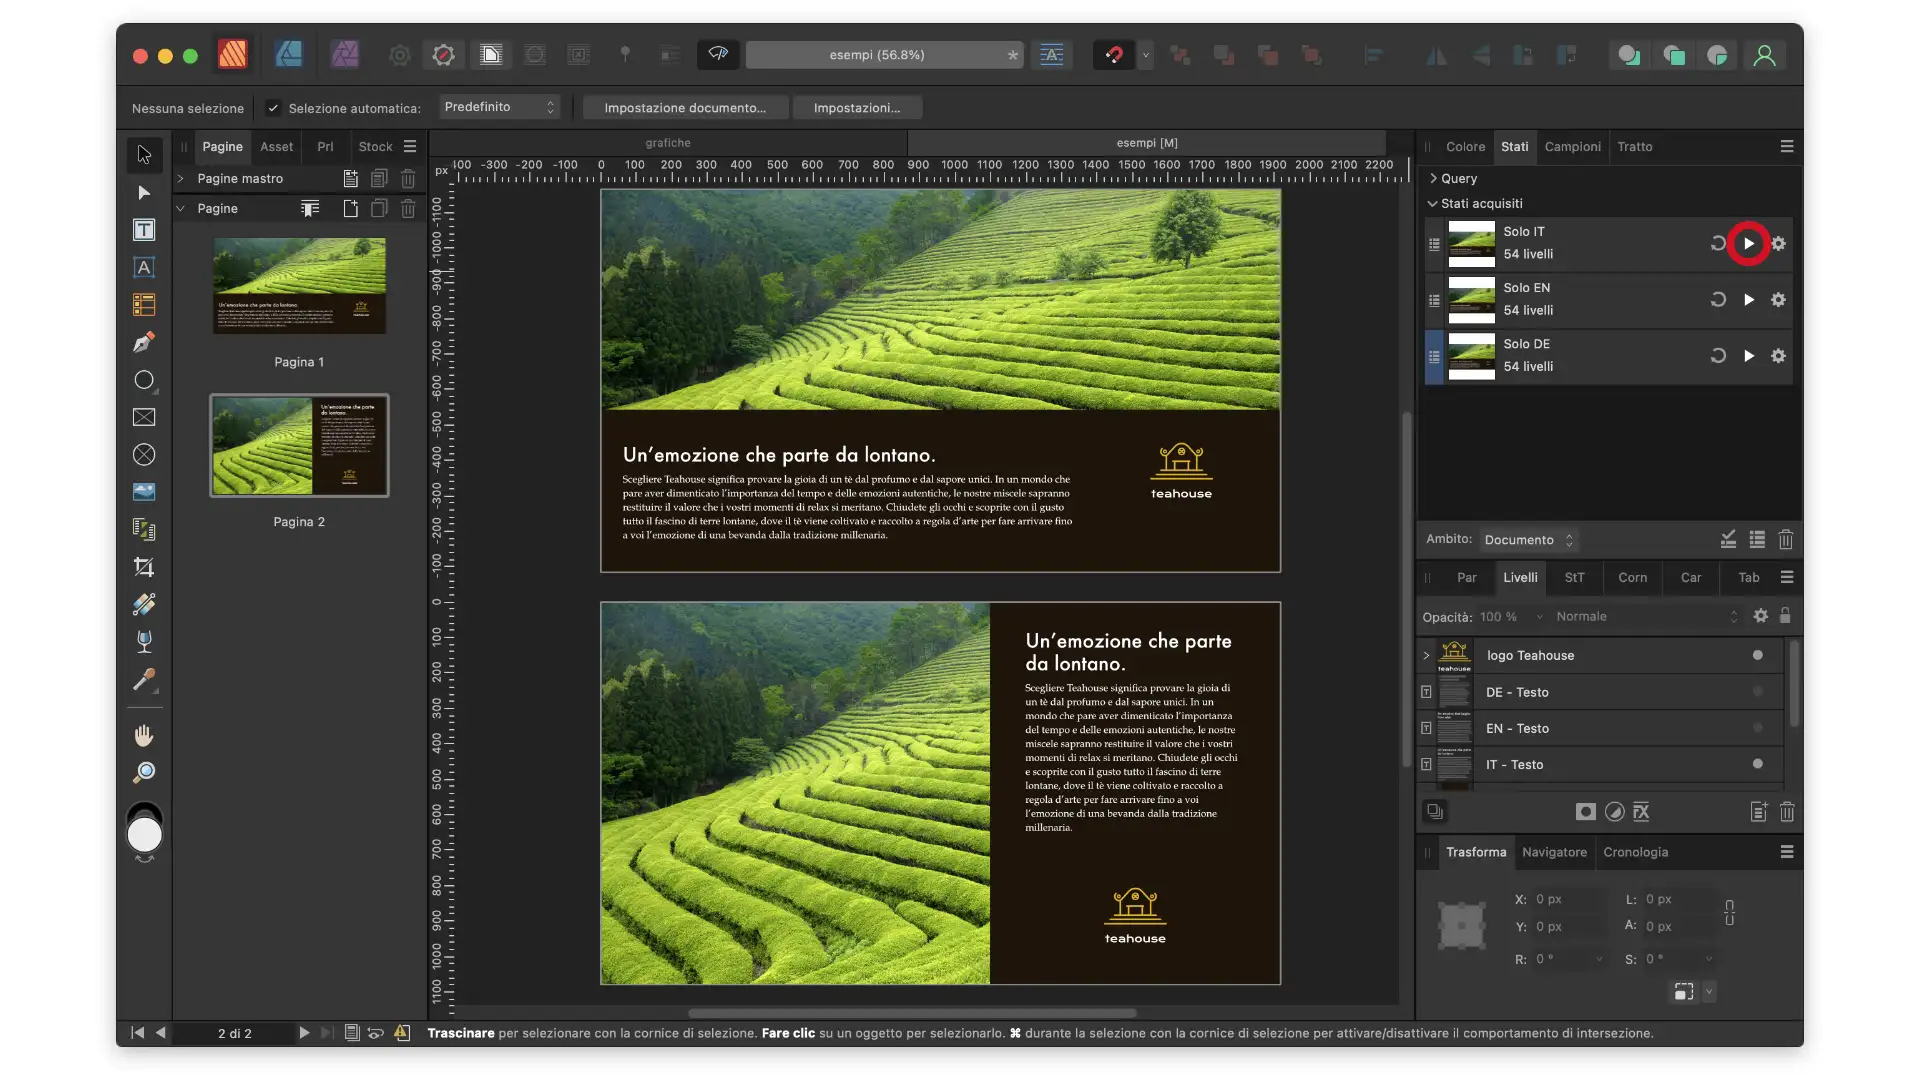Delete state with the Stati trash icon
This screenshot has width=1920, height=1080.
click(1786, 540)
